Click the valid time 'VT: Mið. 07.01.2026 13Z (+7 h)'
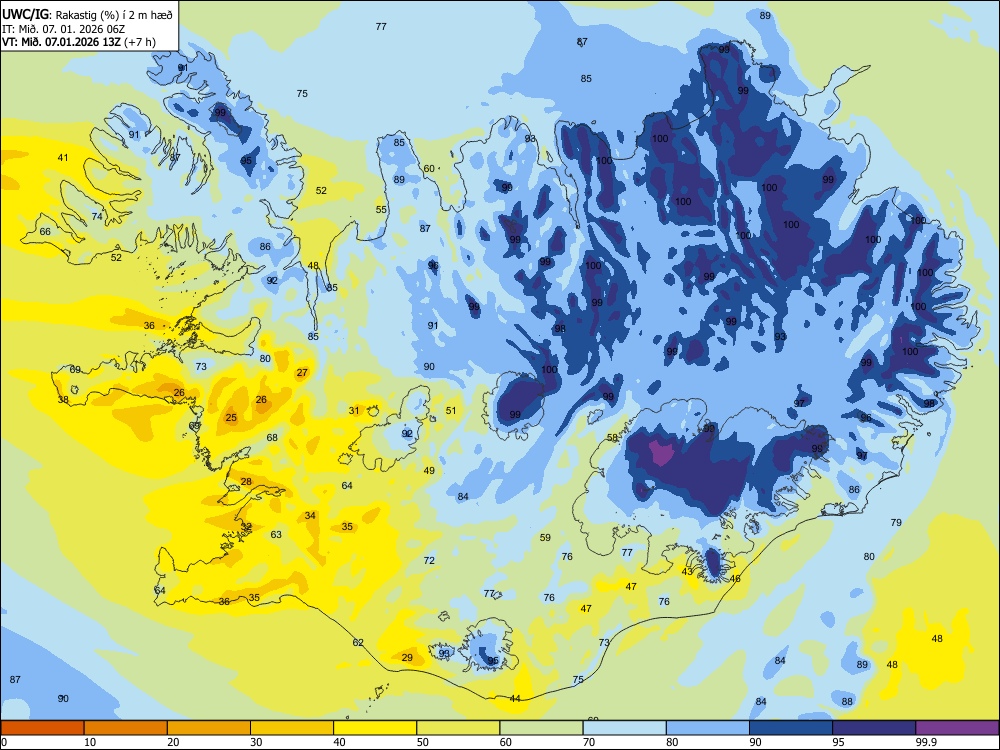 78,42
